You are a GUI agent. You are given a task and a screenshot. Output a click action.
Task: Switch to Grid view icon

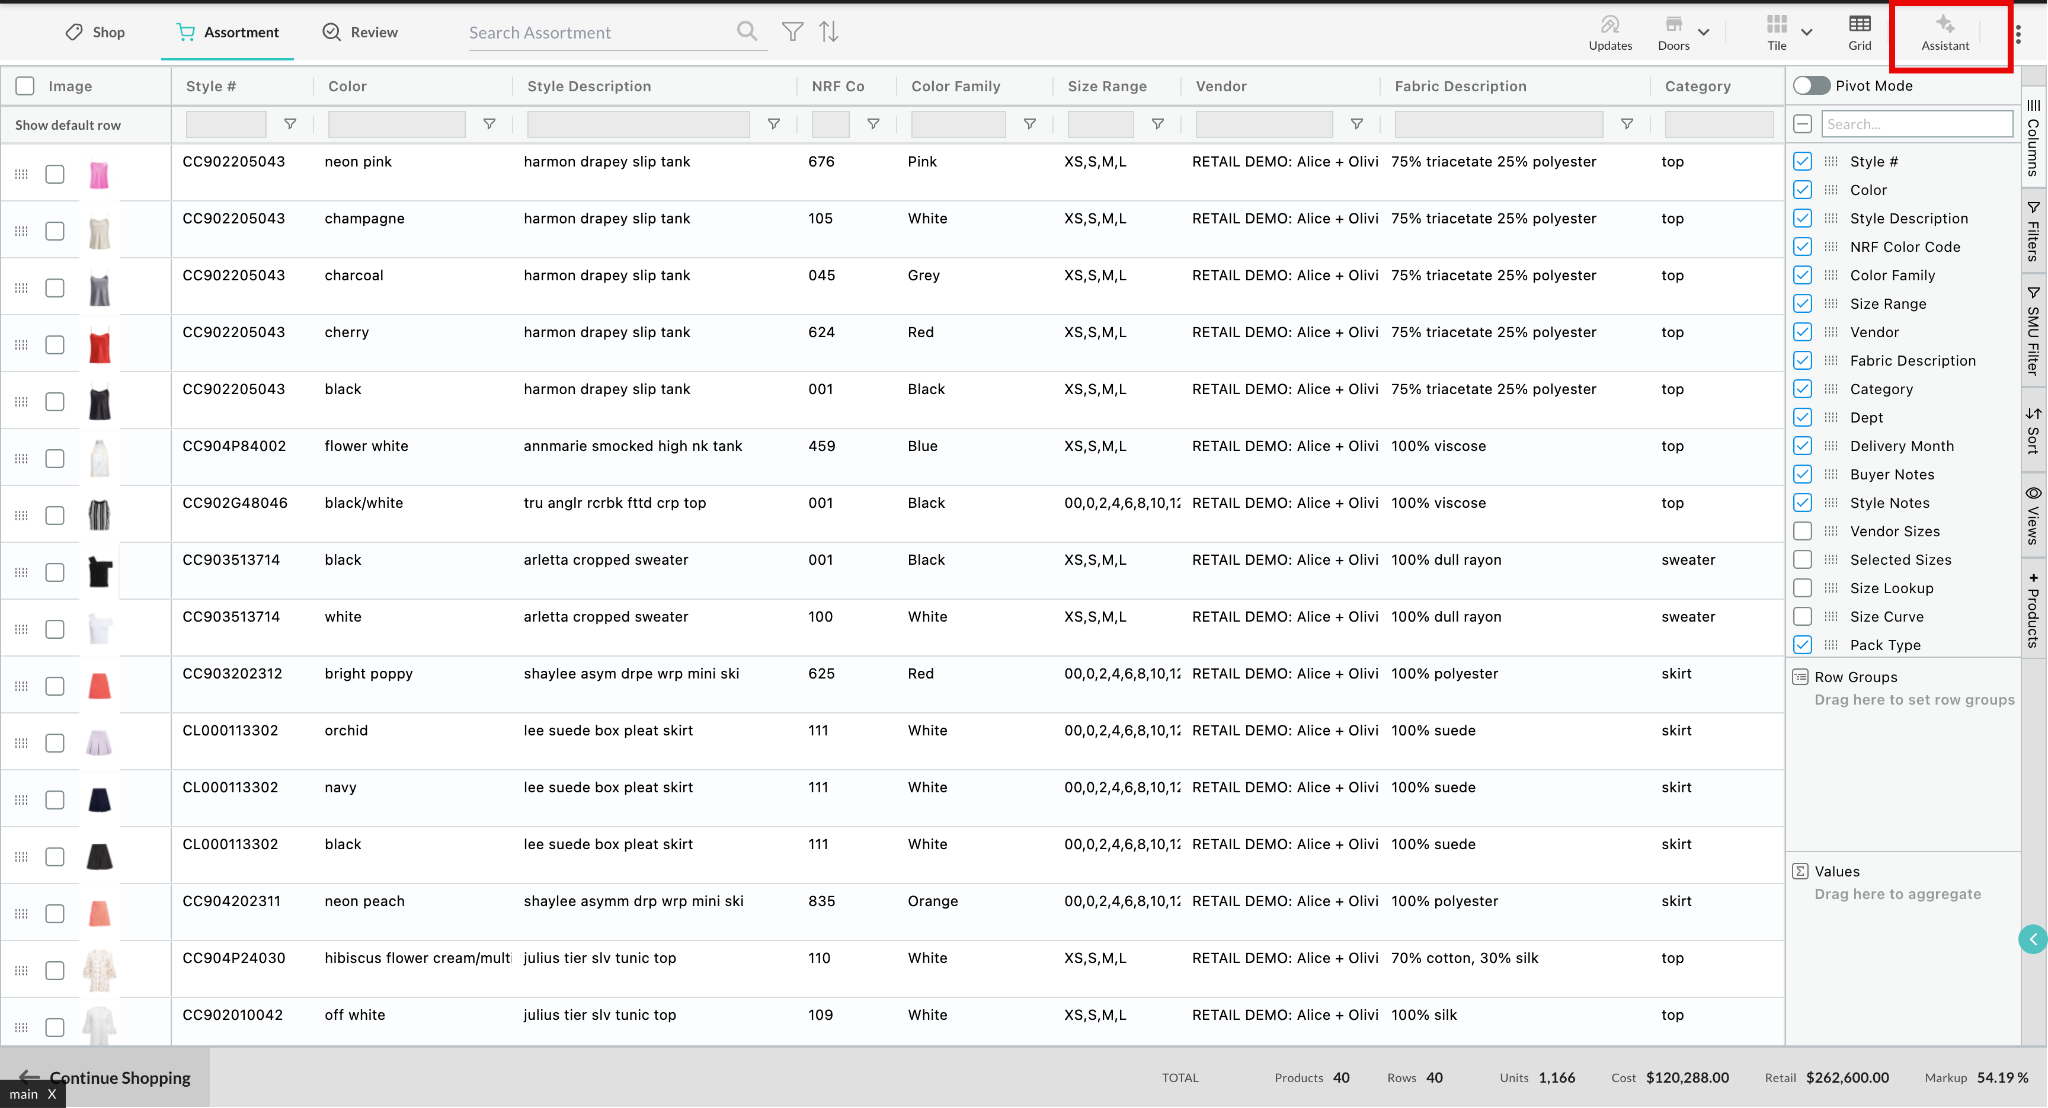[1859, 32]
